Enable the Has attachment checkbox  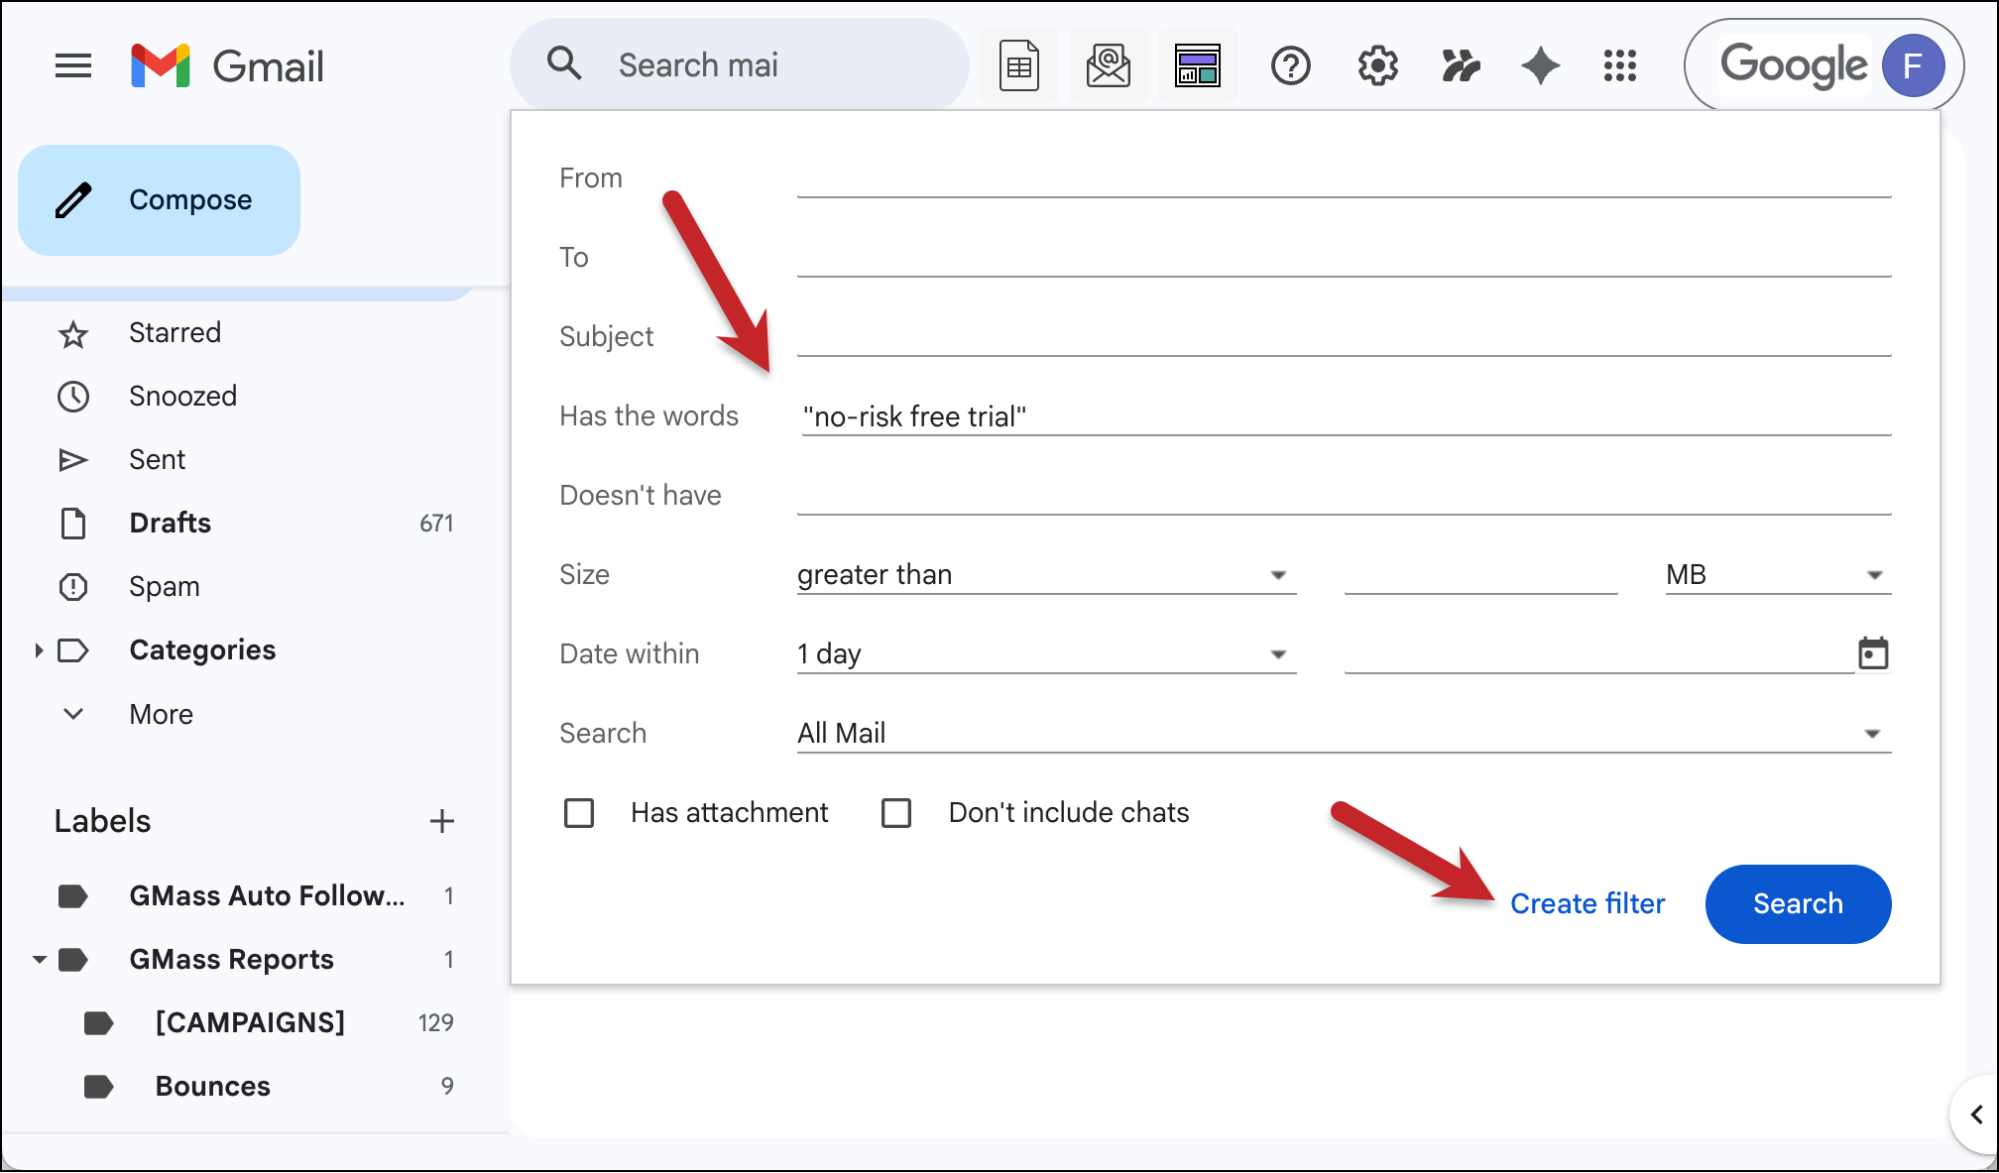579,813
